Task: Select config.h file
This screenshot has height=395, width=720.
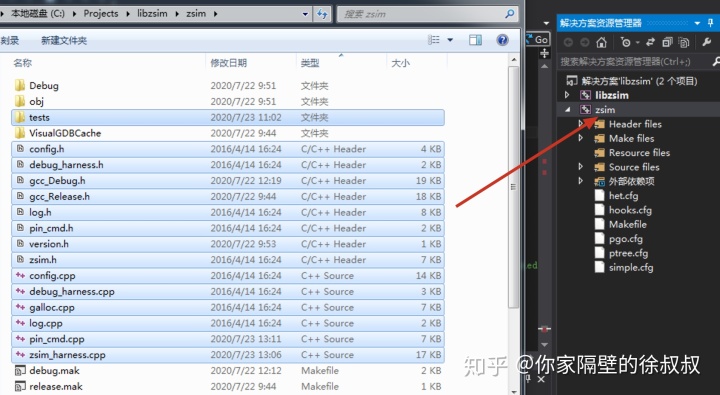Action: pyautogui.click(x=228, y=149)
